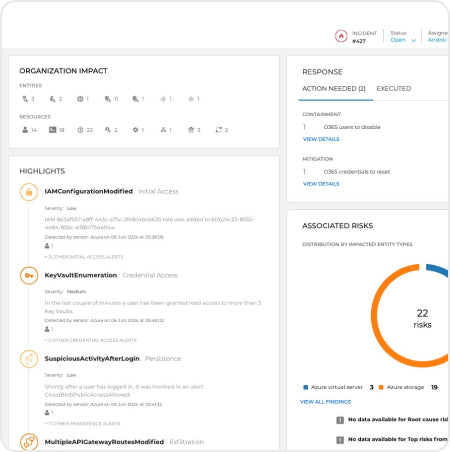The width and height of the screenshot is (450, 452).
Task: Click user icon under IAMConfigurationModified alert
Action: [47, 246]
